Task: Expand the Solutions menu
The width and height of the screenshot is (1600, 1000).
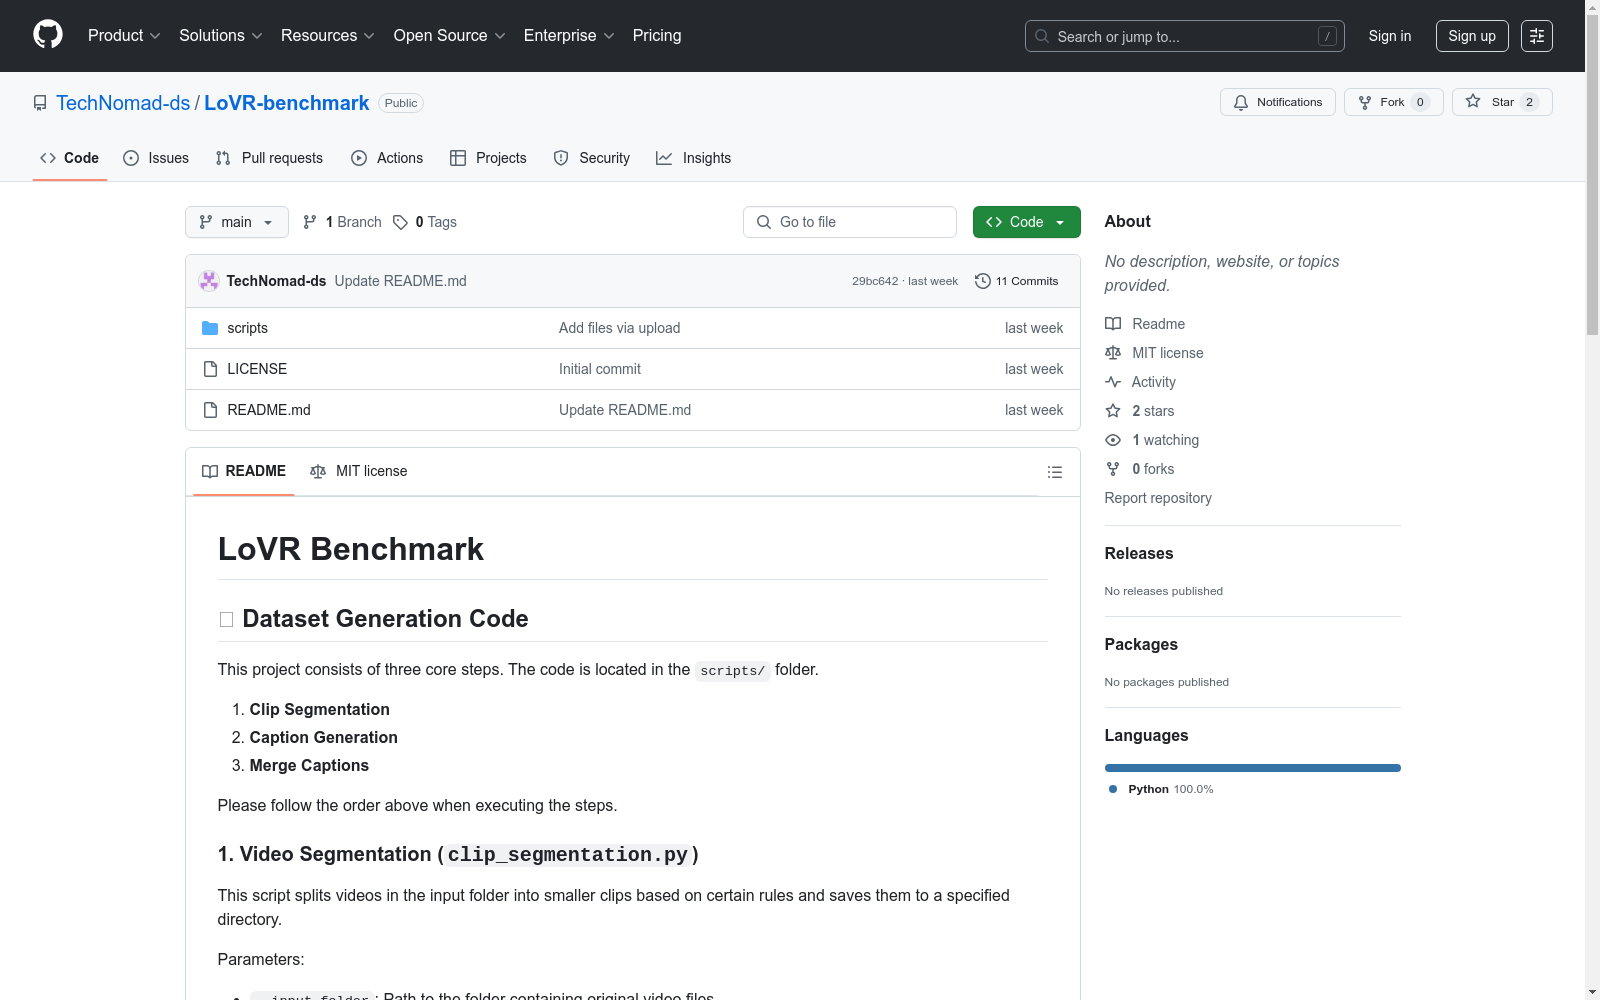Action: 221,36
